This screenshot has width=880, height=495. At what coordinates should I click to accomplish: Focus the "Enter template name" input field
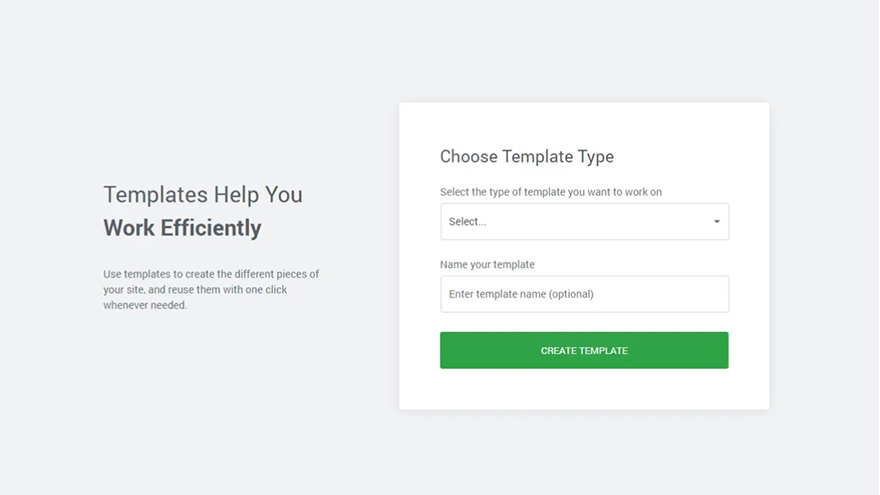(x=584, y=294)
